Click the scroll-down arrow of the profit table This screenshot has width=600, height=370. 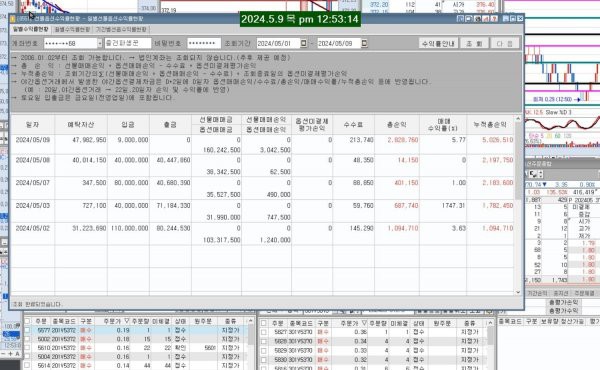tap(518, 292)
